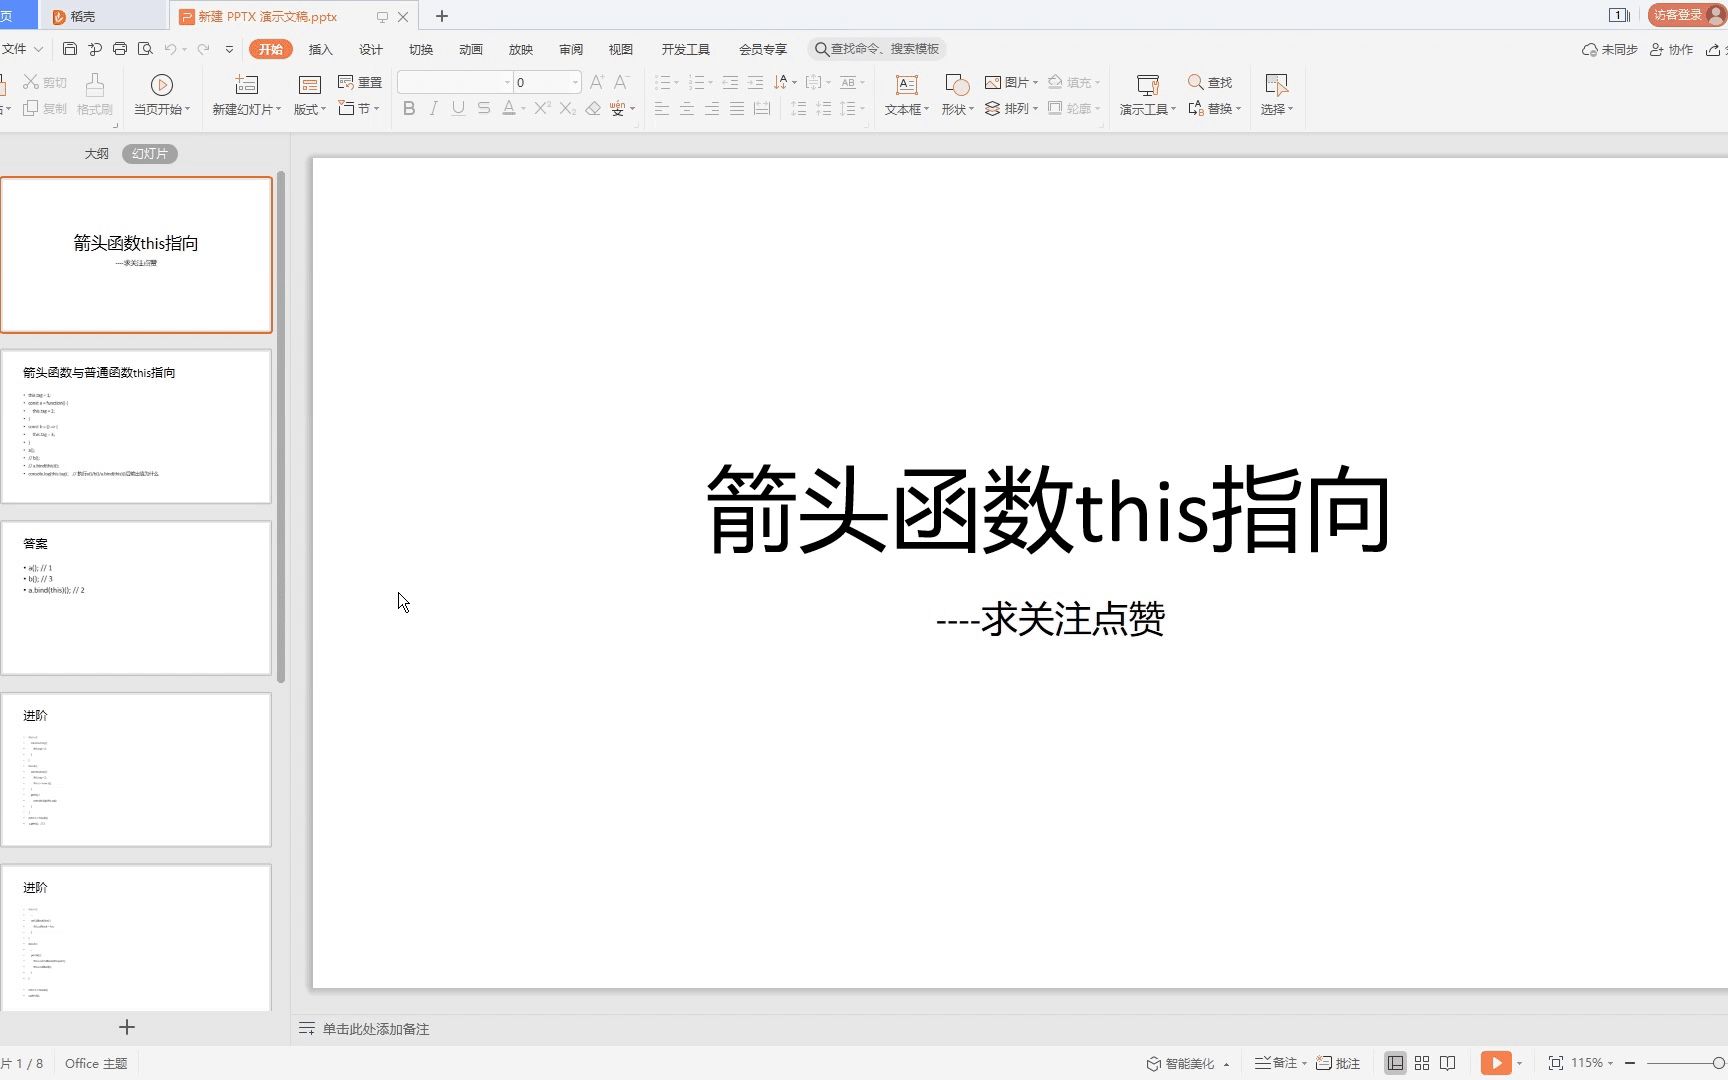
Task: Toggle Italic formatting
Action: pos(433,108)
